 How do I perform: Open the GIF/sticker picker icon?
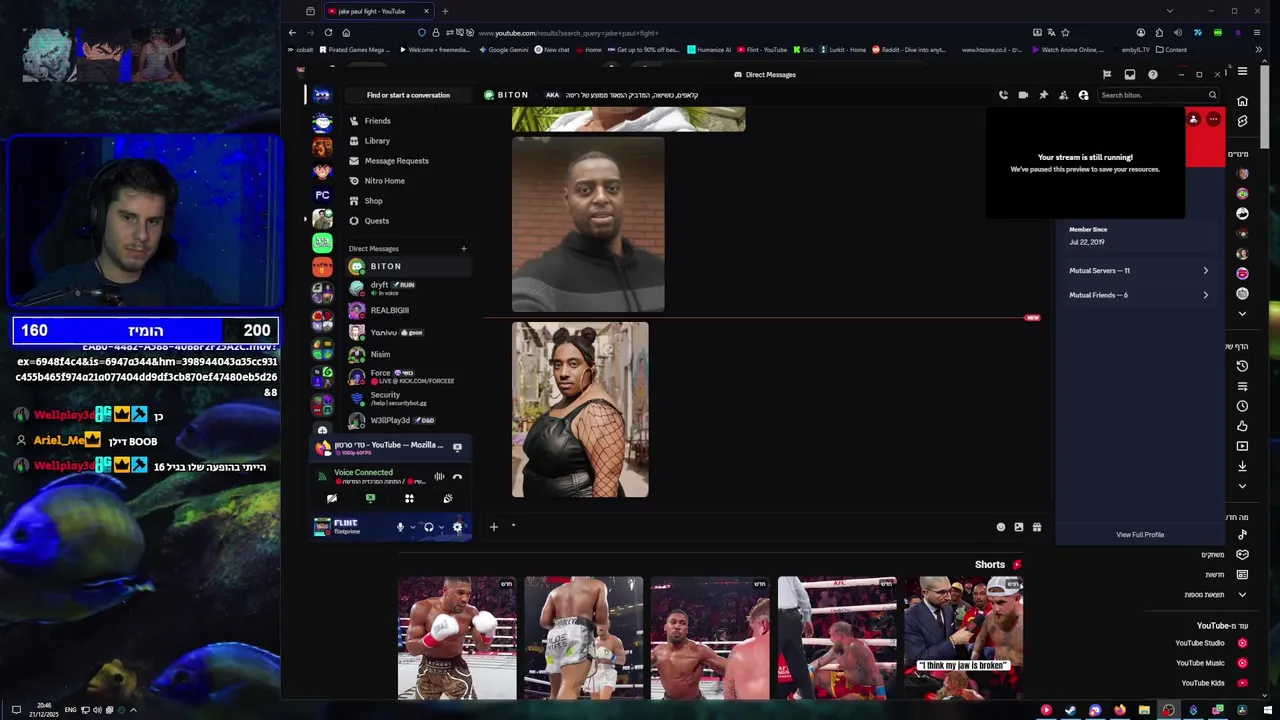tap(1019, 527)
